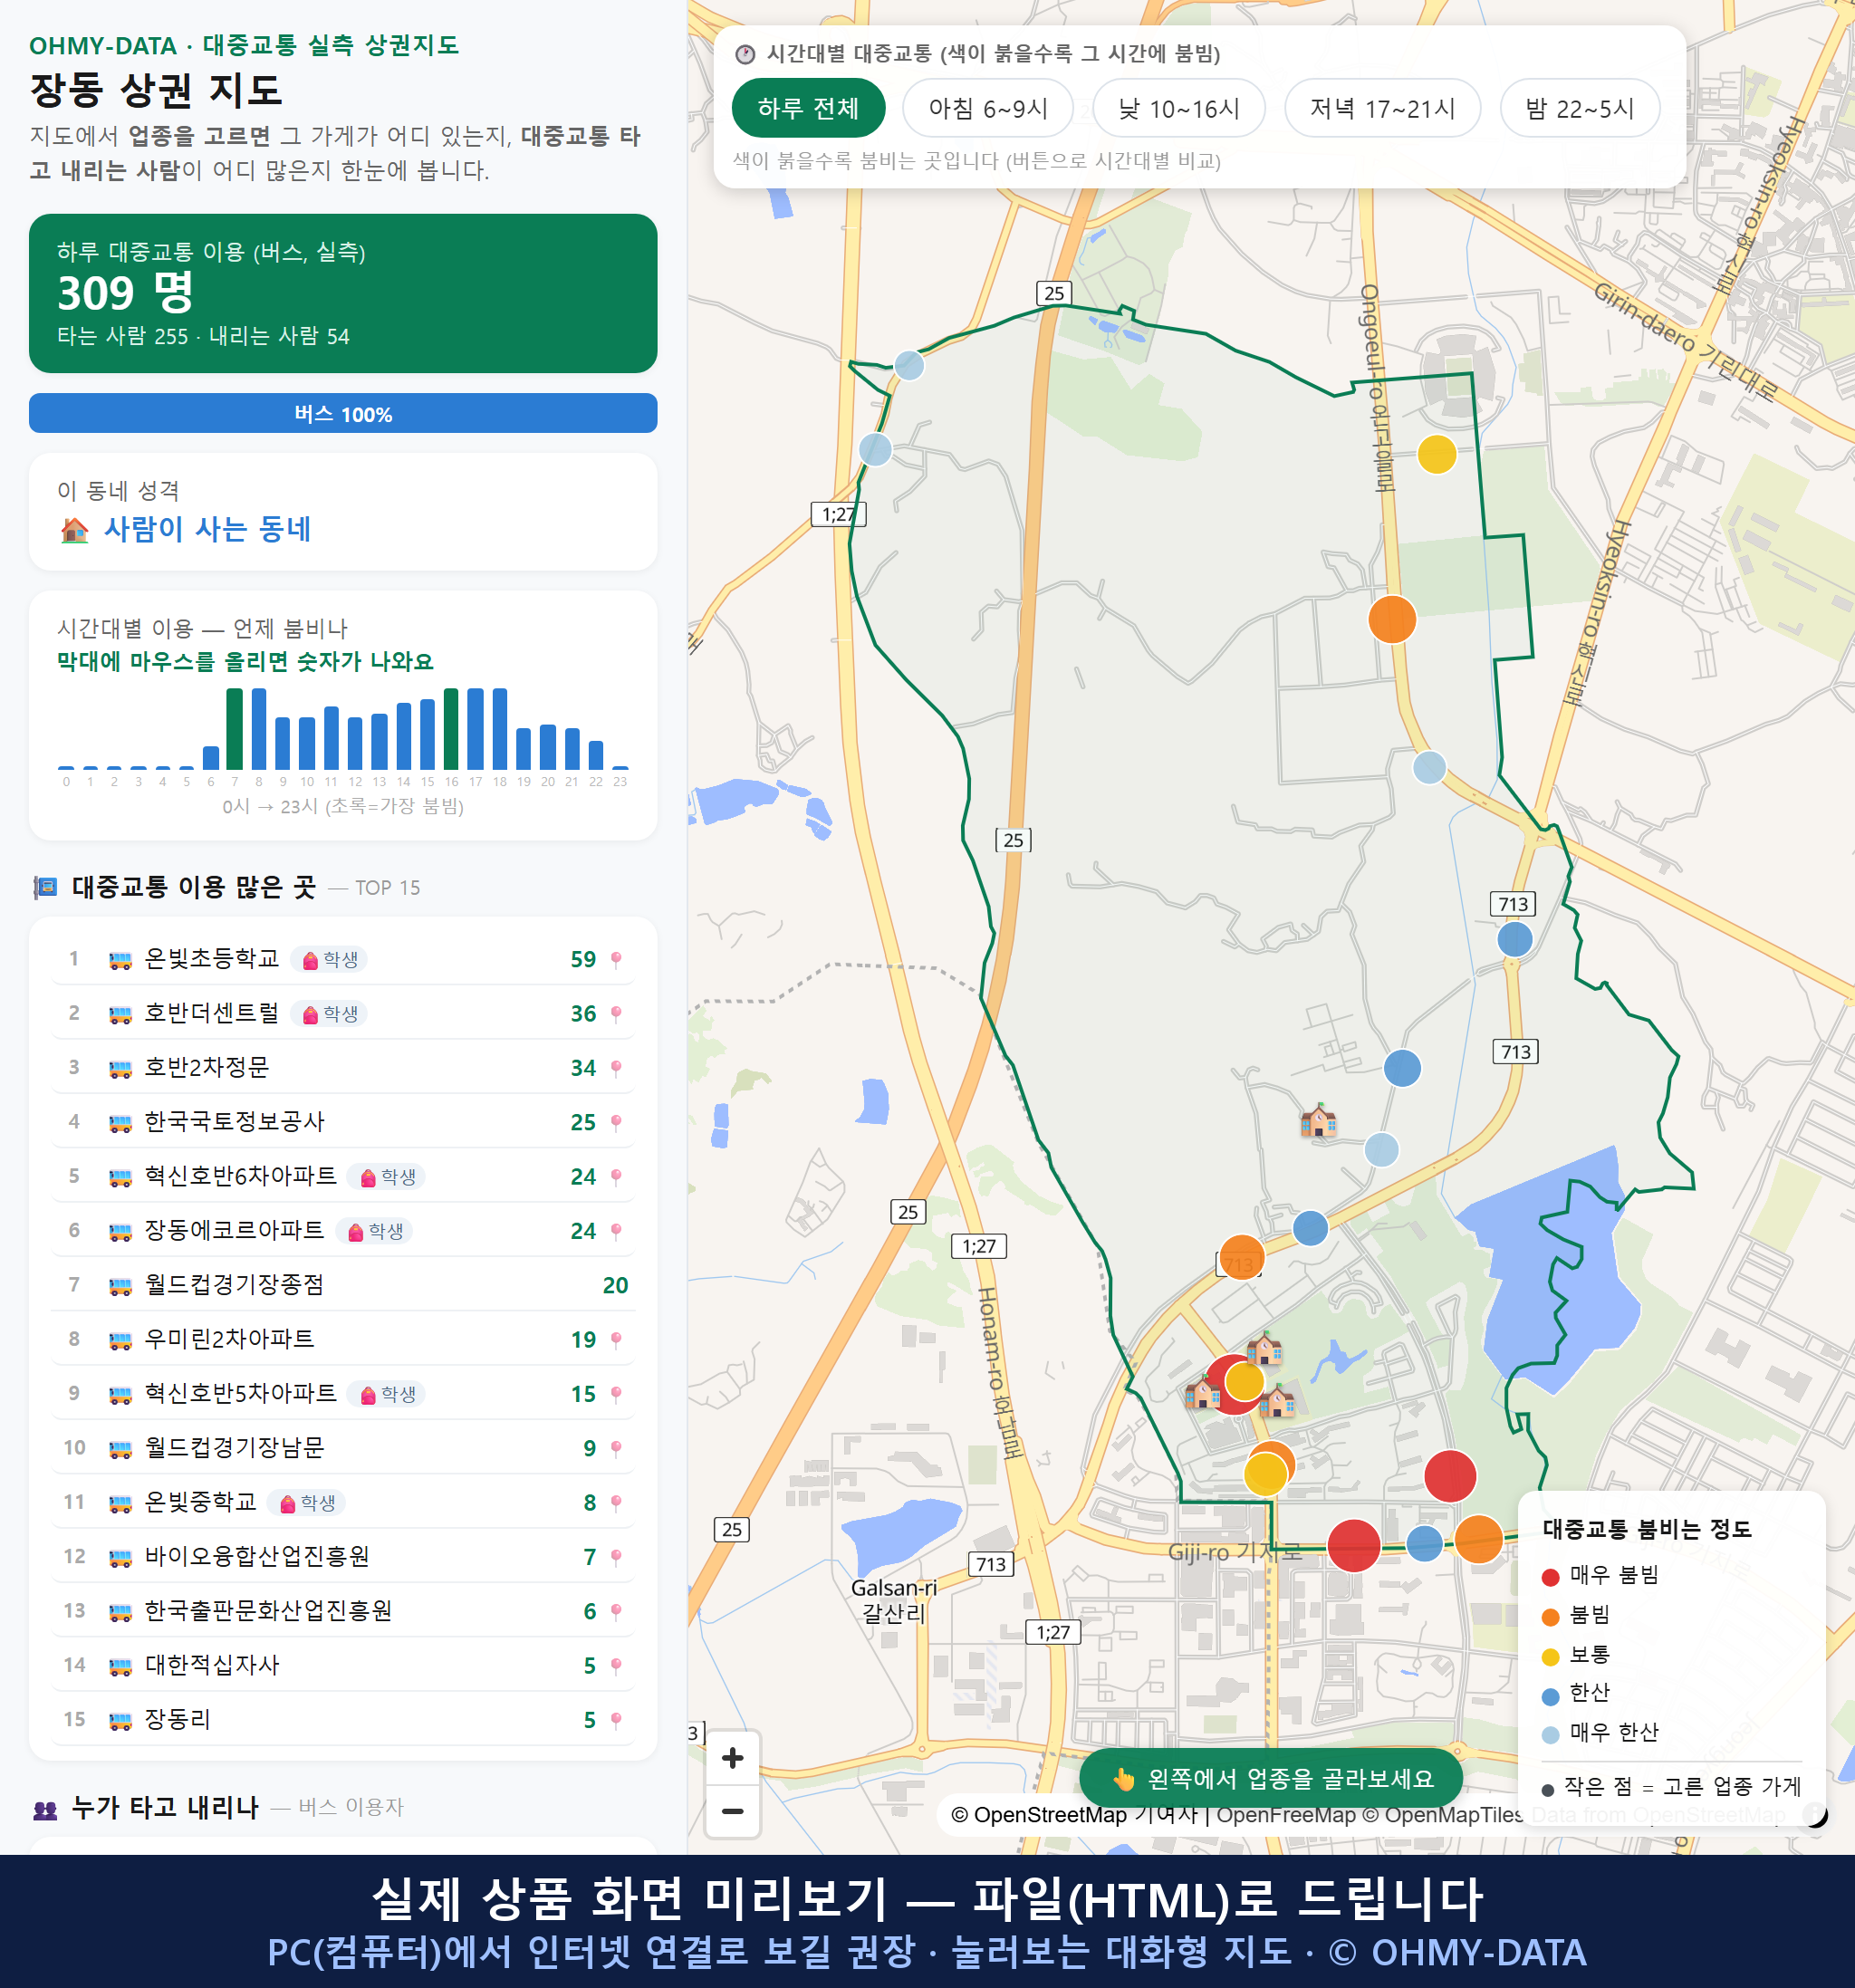Switch to 밤 22~5시 time filter
Viewport: 1855px width, 1988px height.
[1579, 108]
